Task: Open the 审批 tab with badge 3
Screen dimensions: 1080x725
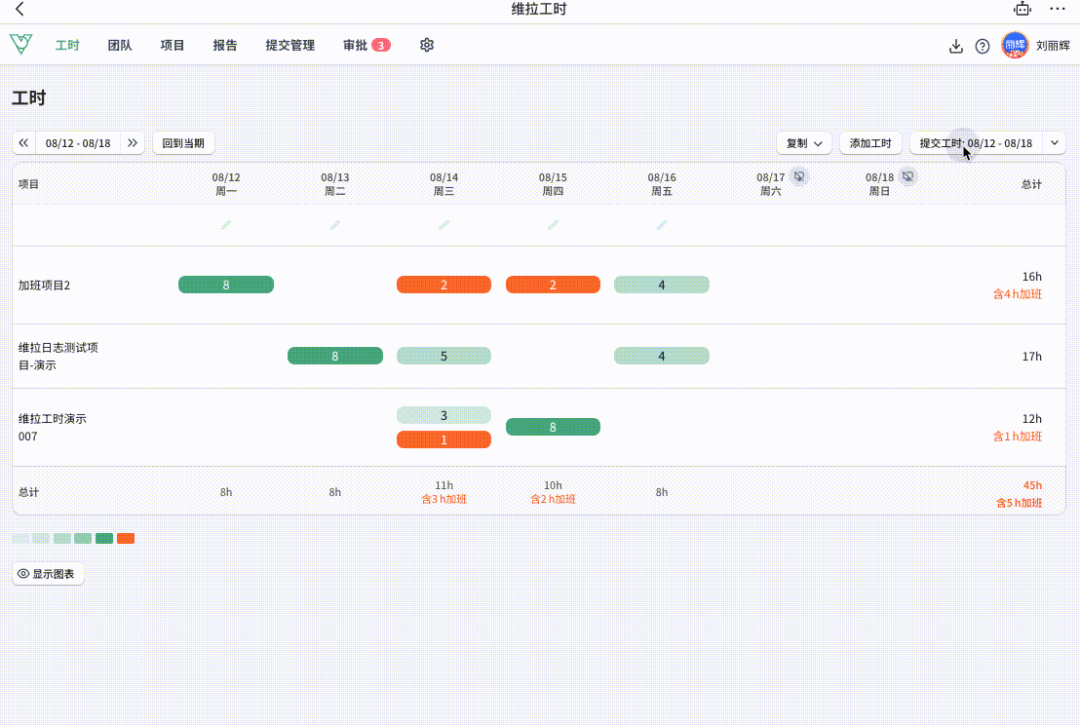Action: click(x=366, y=45)
